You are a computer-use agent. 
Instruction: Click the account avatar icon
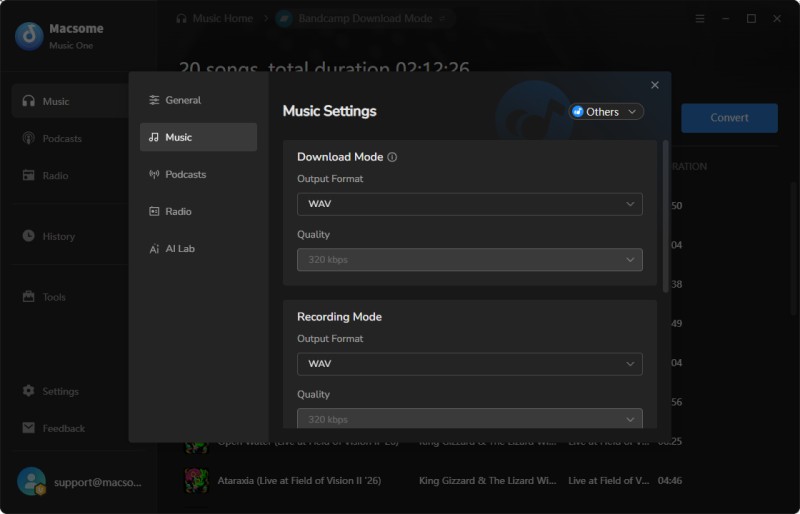tap(31, 481)
